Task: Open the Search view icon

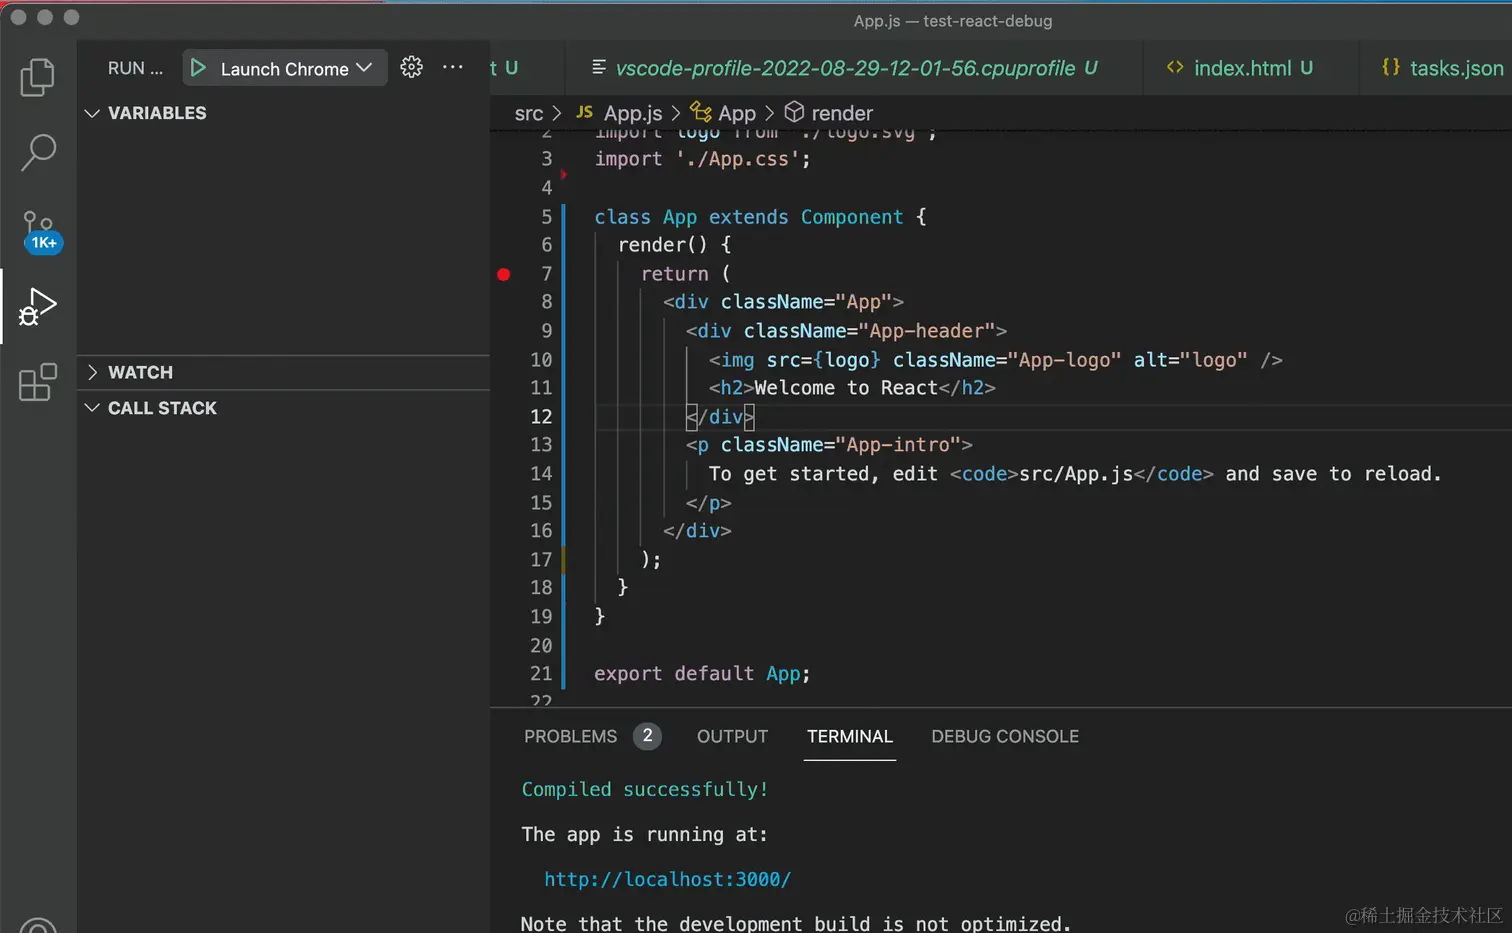Action: tap(37, 153)
